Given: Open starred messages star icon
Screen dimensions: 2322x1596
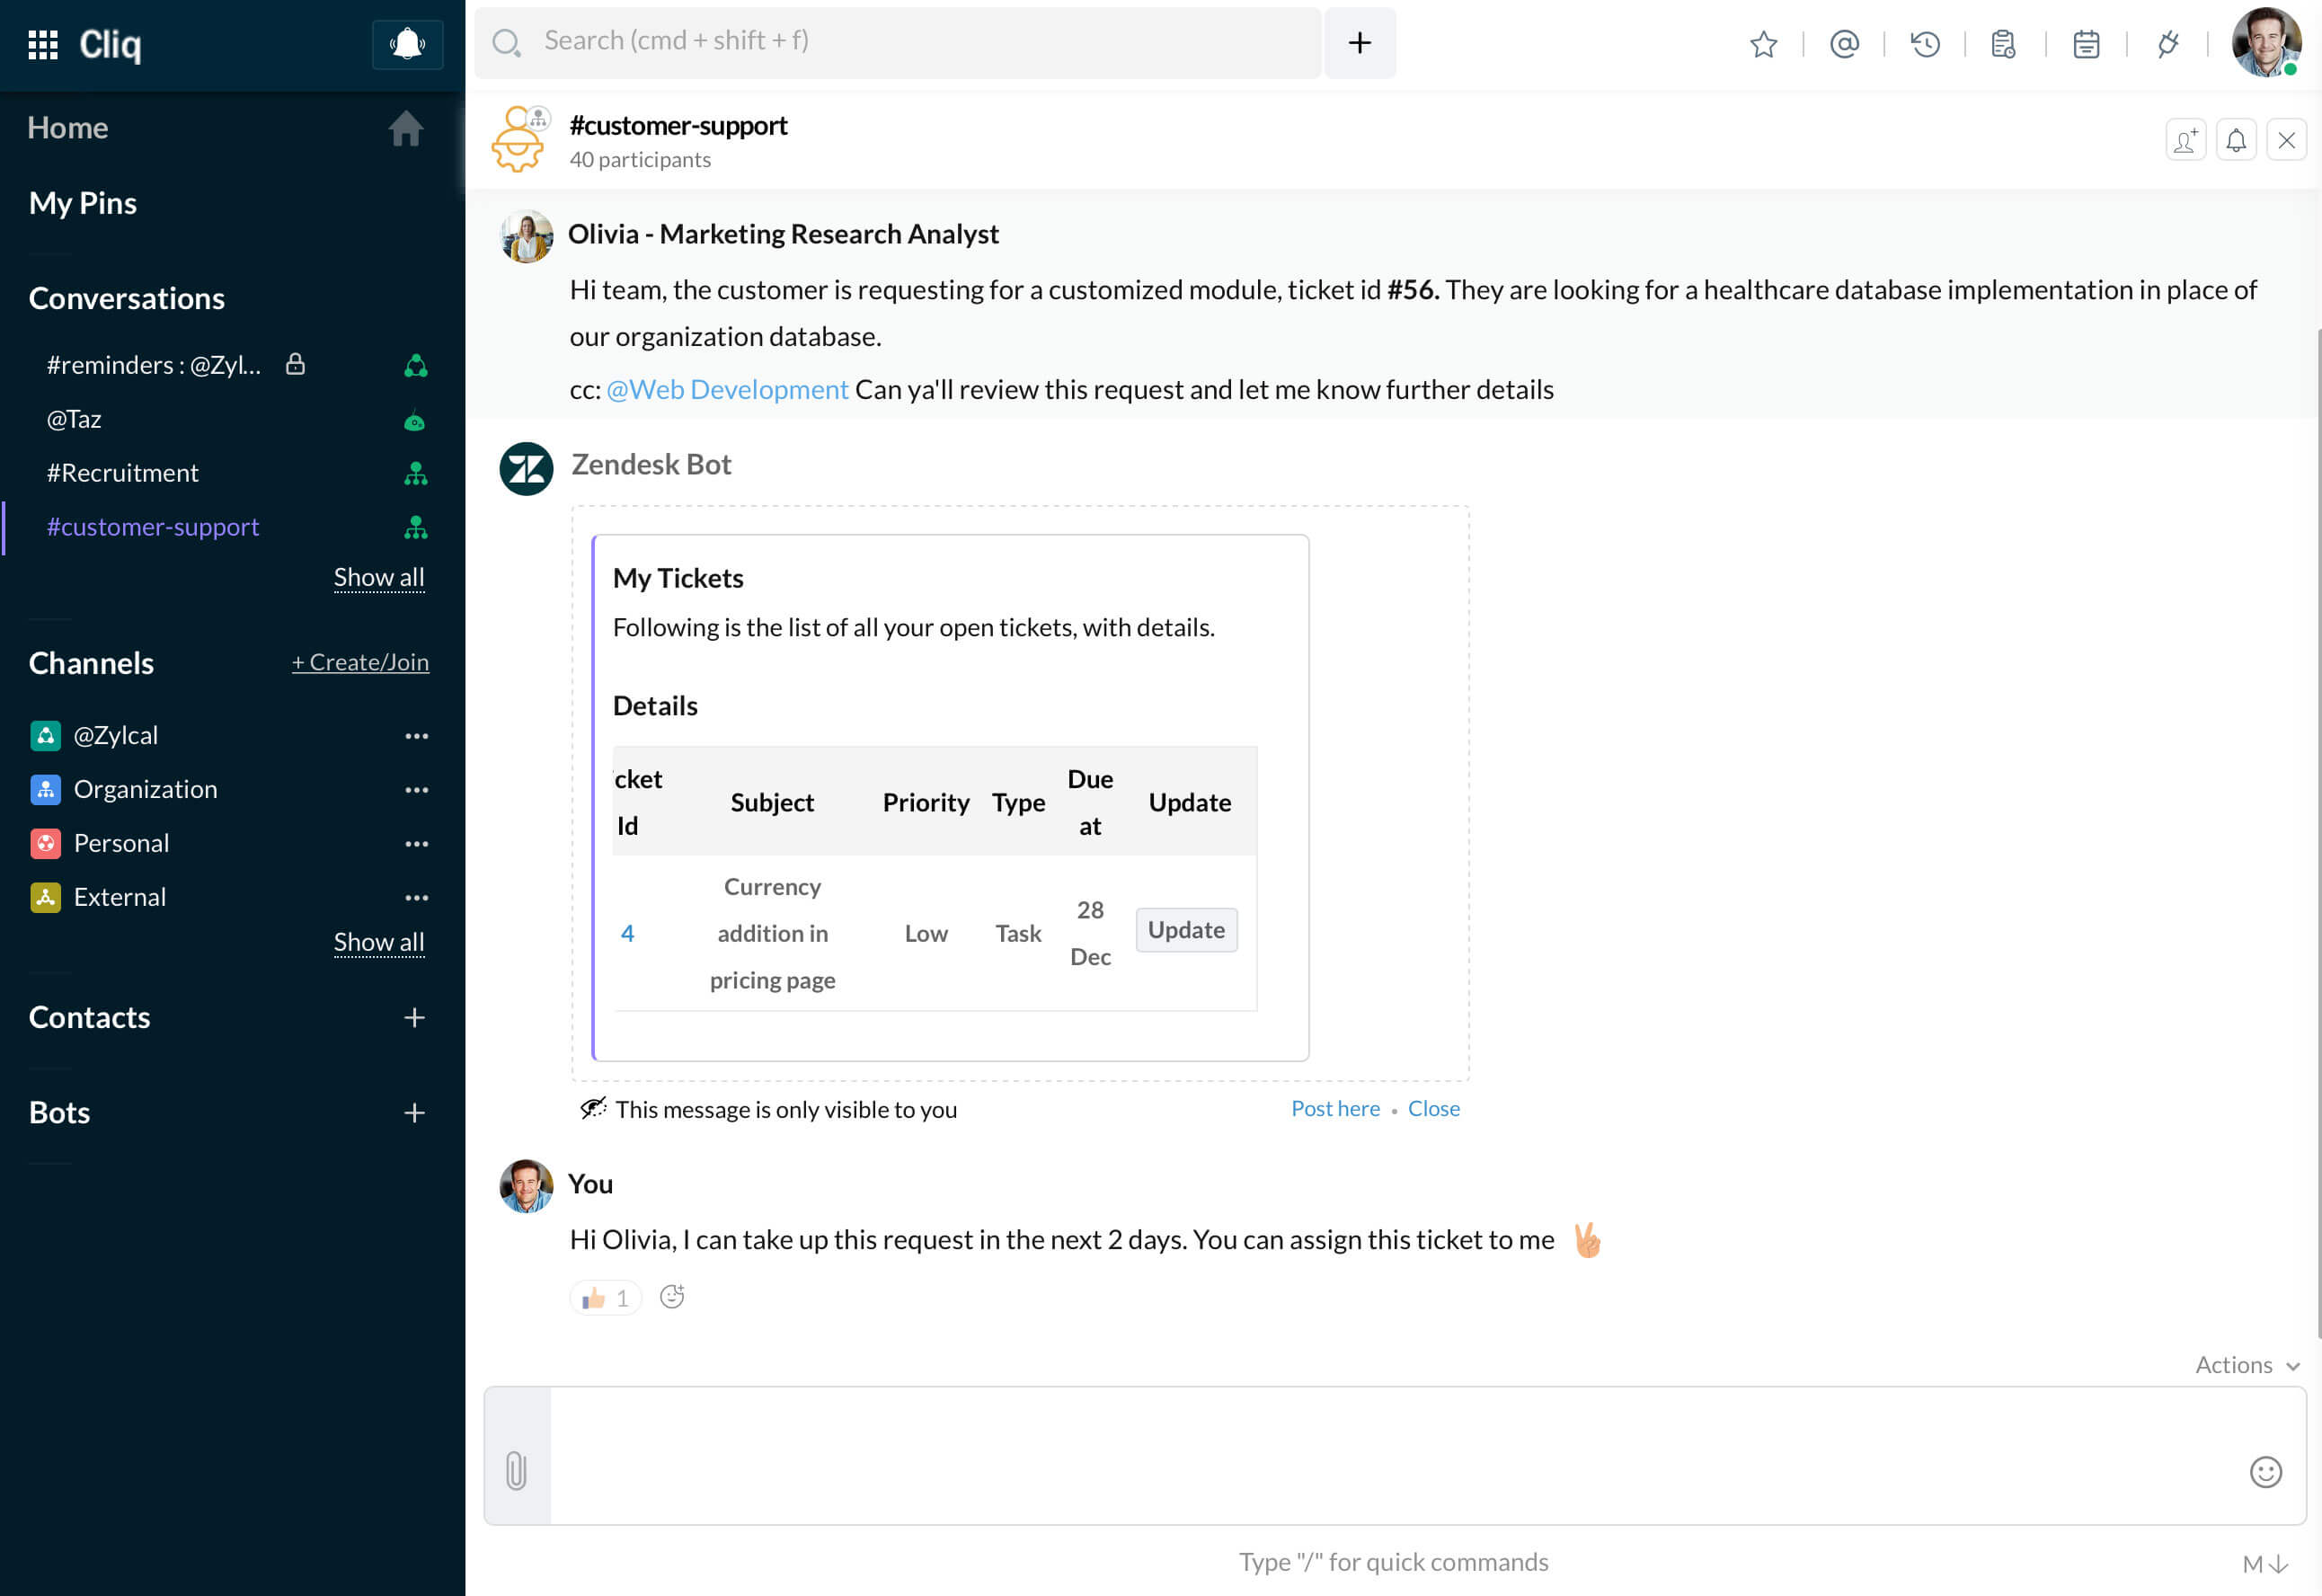Looking at the screenshot, I should [1763, 44].
